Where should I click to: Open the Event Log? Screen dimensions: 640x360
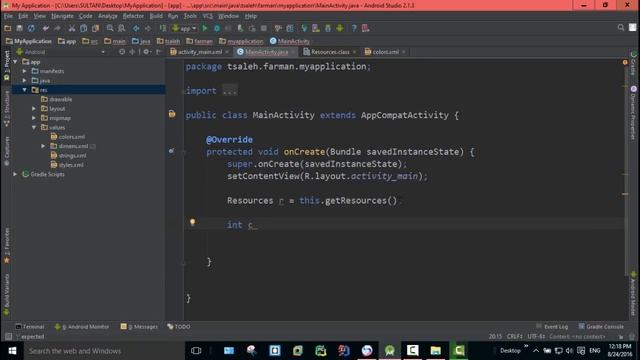coord(552,327)
